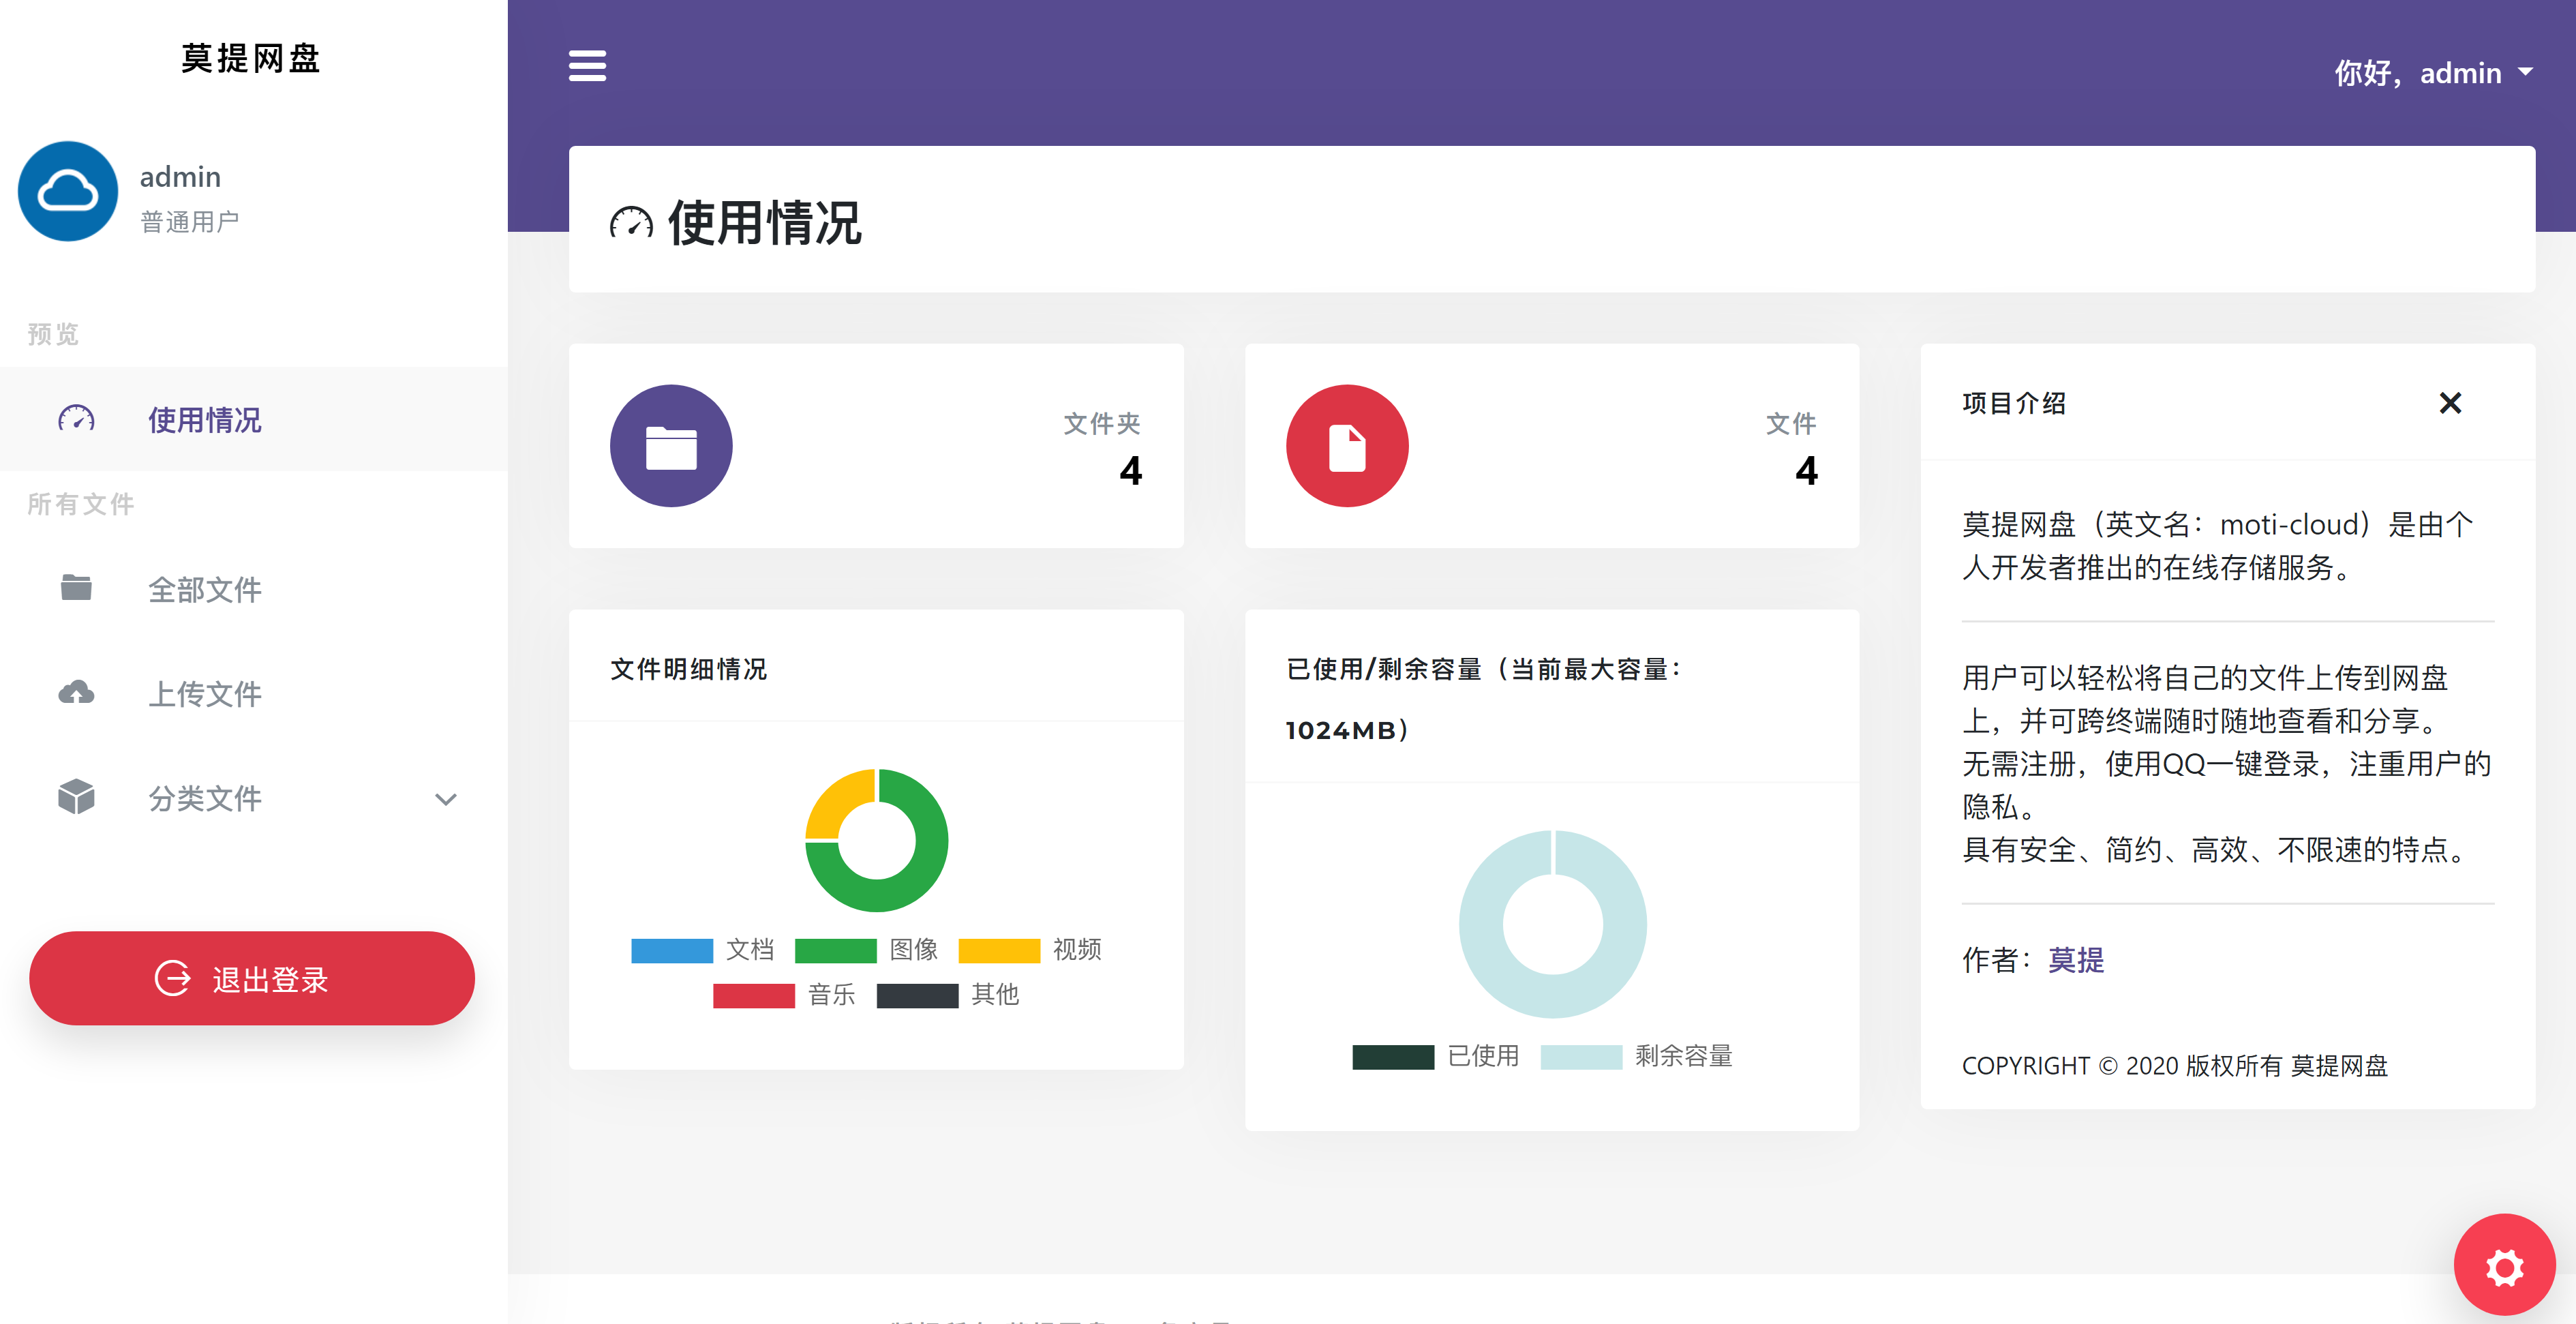Toggle the 视频 legend swatch
This screenshot has width=2576, height=1324.
pyautogui.click(x=999, y=950)
